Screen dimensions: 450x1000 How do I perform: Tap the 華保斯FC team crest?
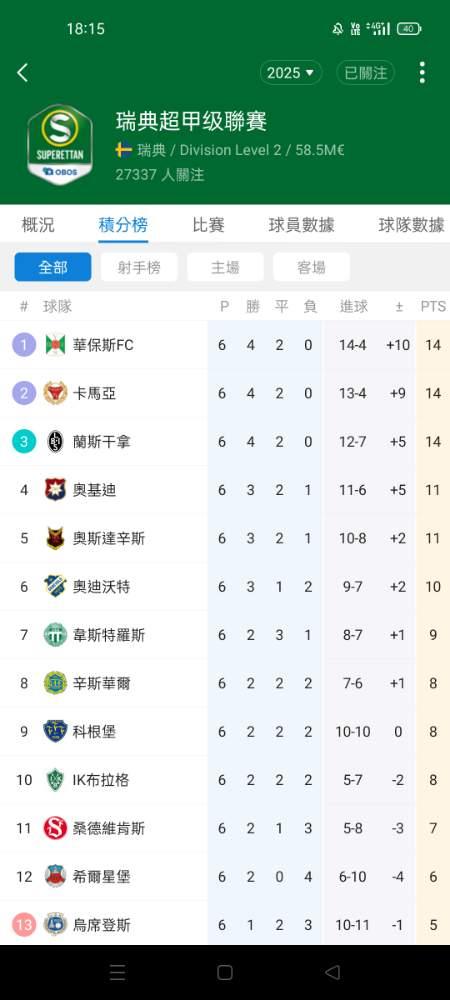coord(55,345)
